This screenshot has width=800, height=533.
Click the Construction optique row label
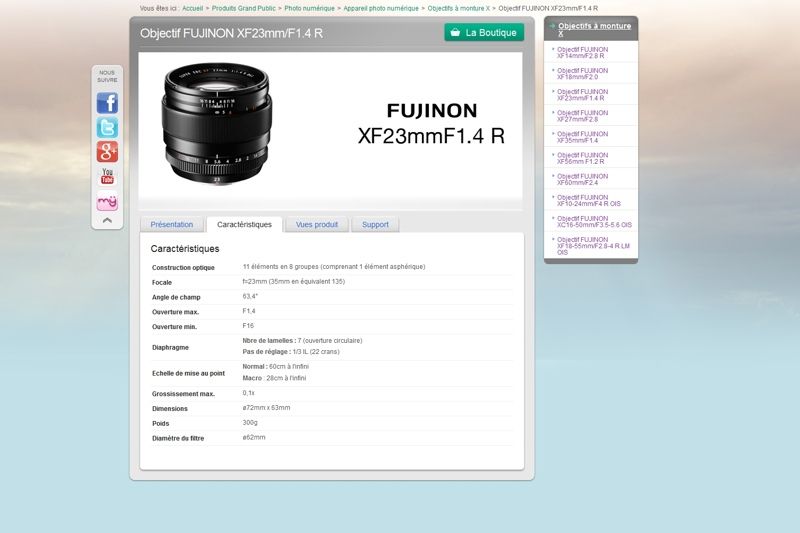click(183, 267)
